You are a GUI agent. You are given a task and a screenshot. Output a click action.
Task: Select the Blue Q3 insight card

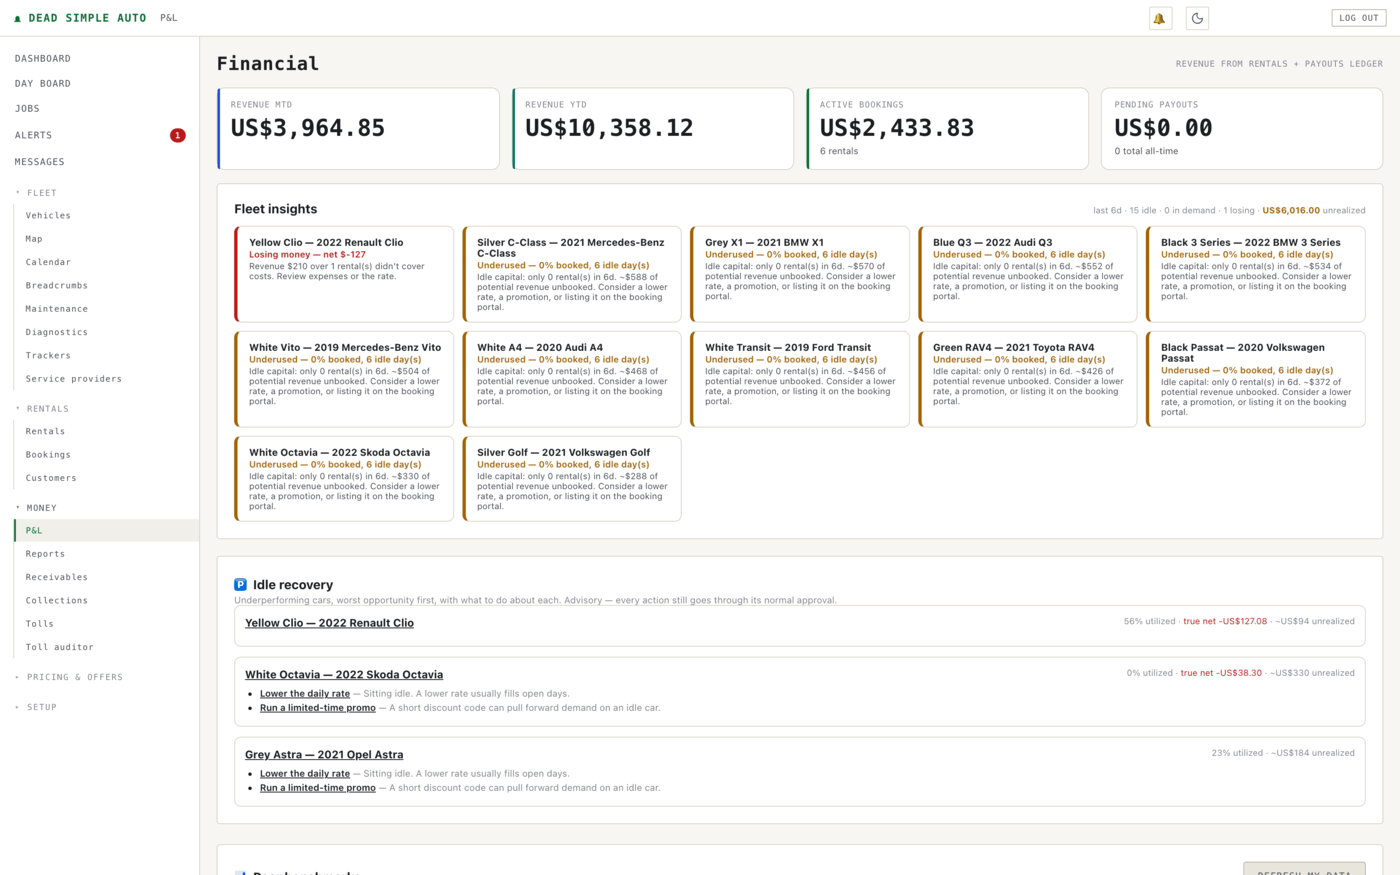pyautogui.click(x=1028, y=274)
